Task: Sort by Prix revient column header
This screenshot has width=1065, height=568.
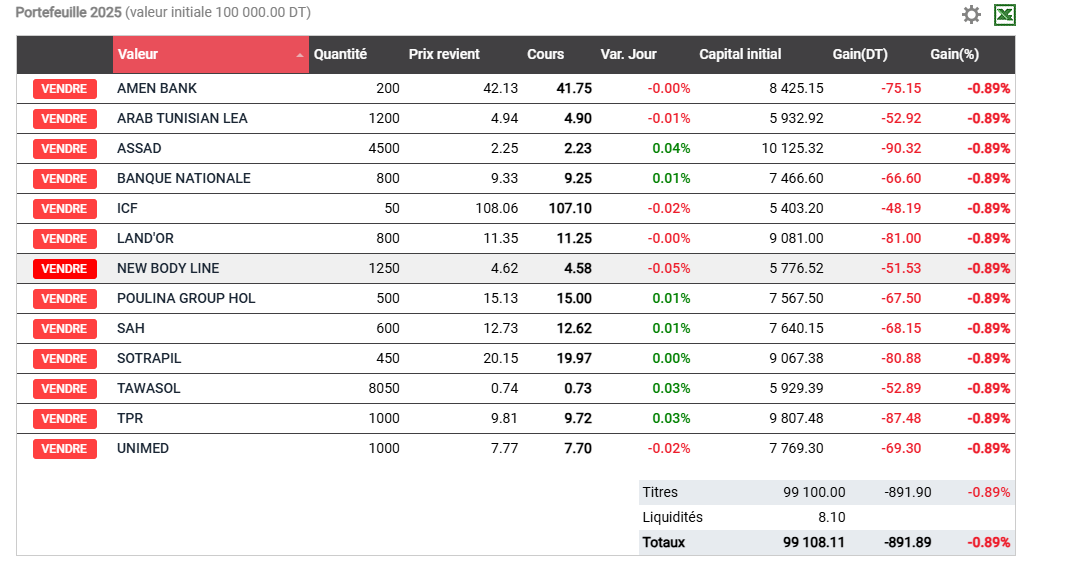Action: point(444,54)
